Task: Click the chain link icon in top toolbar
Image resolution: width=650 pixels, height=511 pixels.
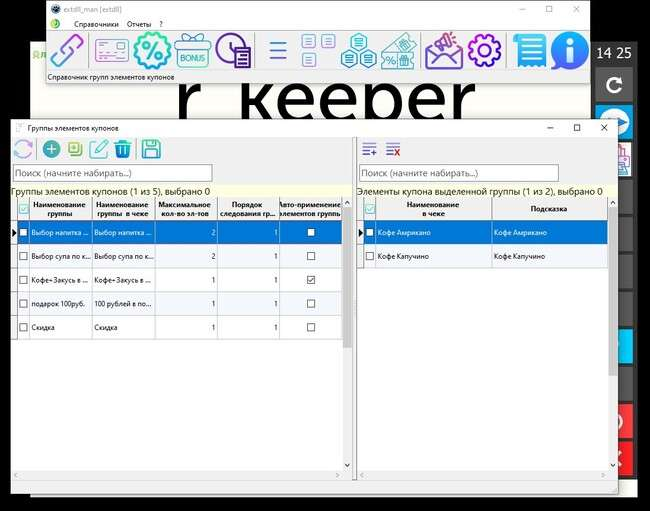Action: click(x=67, y=49)
